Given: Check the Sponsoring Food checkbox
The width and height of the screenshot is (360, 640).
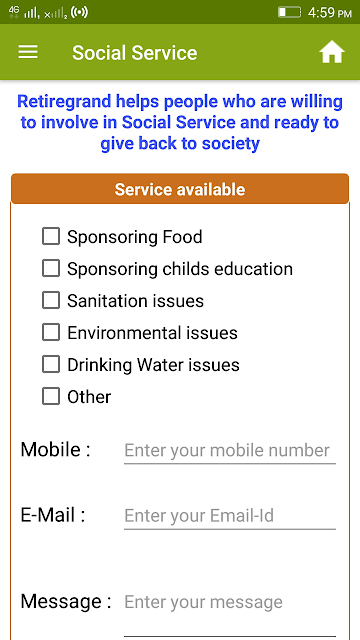Looking at the screenshot, I should coord(51,236).
